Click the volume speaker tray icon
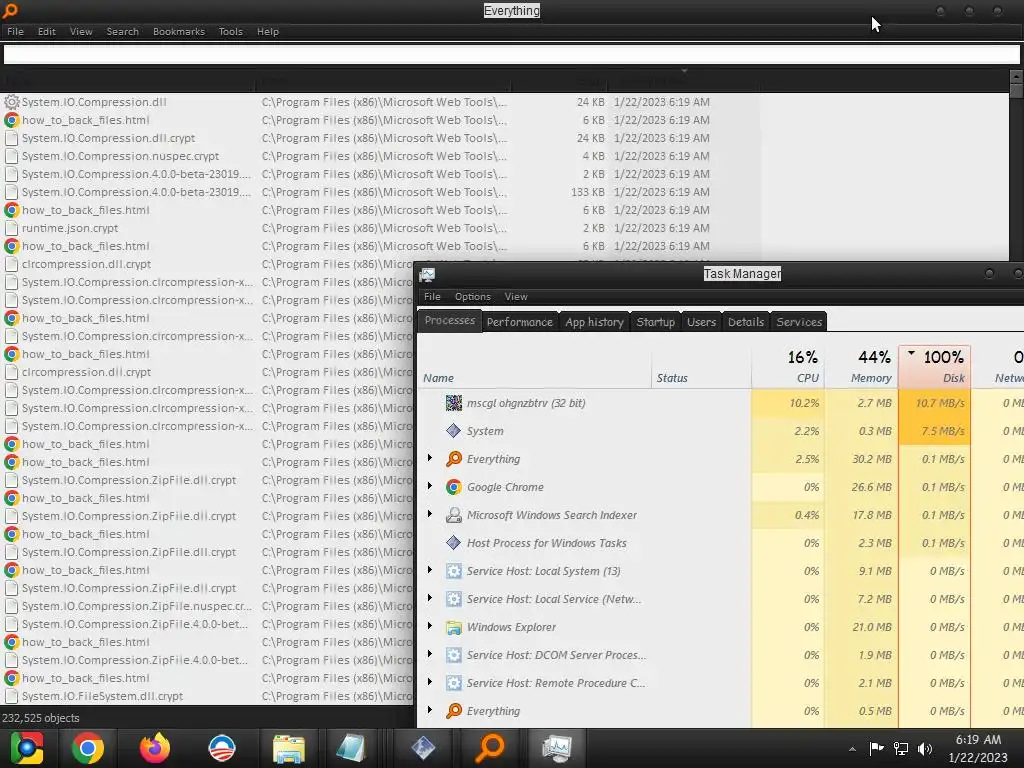Viewport: 1024px width, 768px height. pos(925,749)
